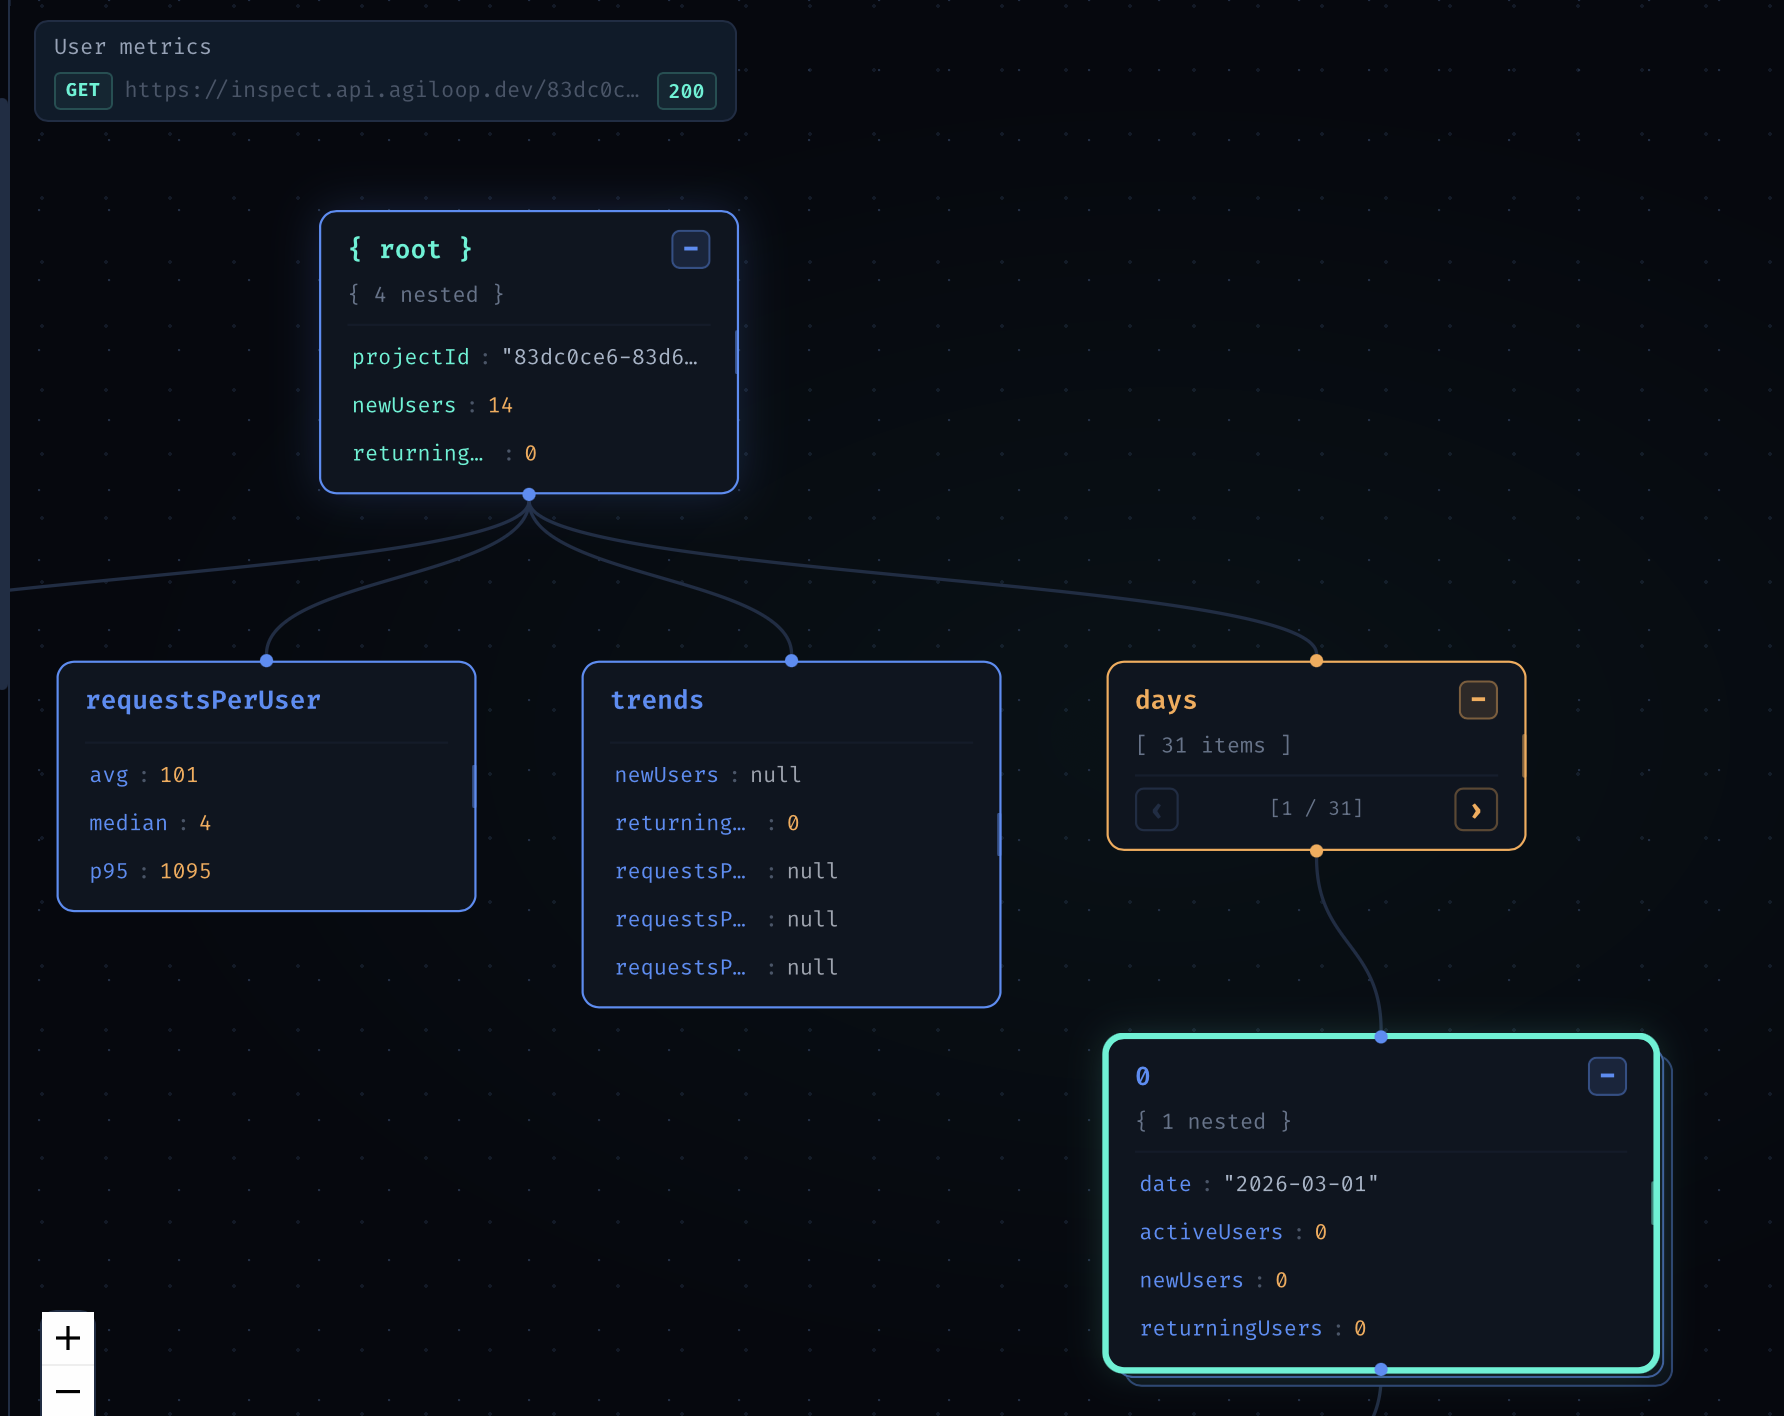Collapse the highlighted first day card
The height and width of the screenshot is (1416, 1784).
coord(1607,1076)
